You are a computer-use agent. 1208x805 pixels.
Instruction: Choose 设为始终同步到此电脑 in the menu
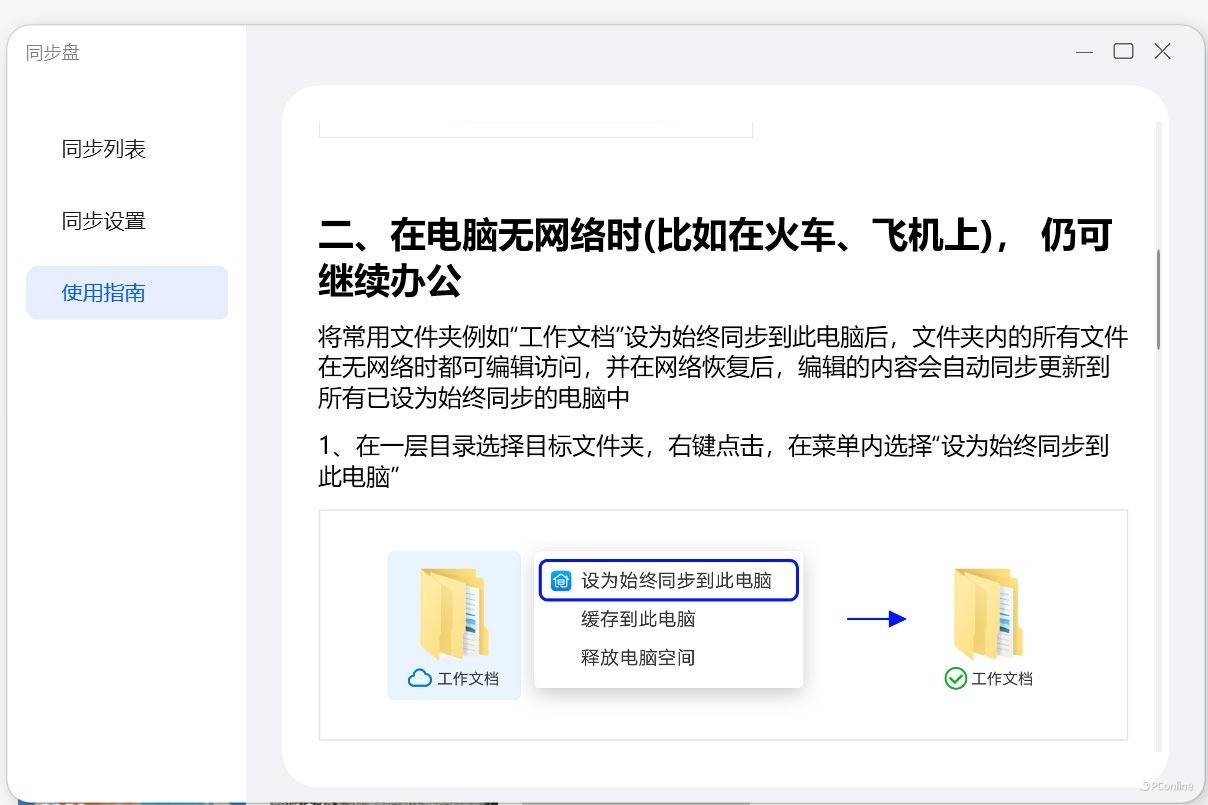(x=676, y=581)
